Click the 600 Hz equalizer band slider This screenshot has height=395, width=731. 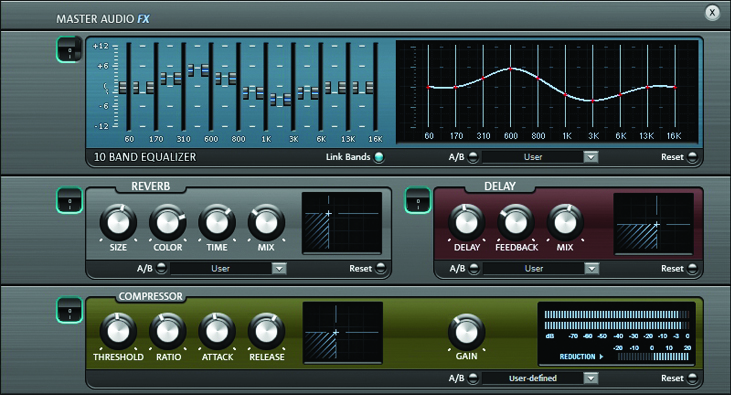211,87
